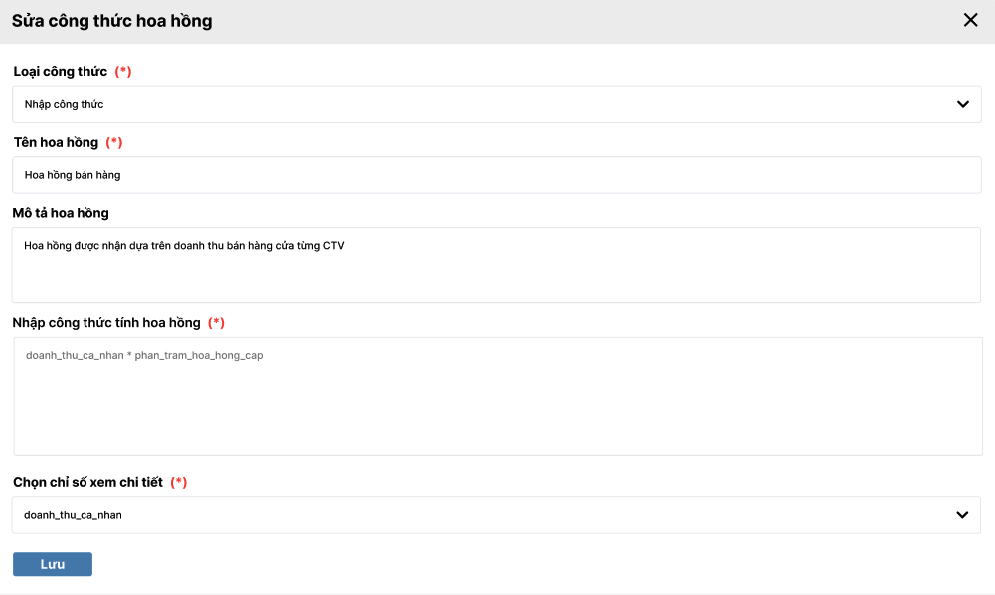Click the 'Hoa hồng bán hàng' name text
995x595 pixels.
pyautogui.click(x=72, y=175)
